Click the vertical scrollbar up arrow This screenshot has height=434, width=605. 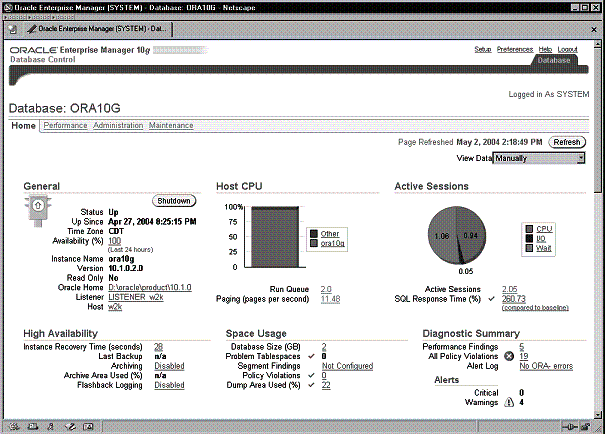point(598,43)
